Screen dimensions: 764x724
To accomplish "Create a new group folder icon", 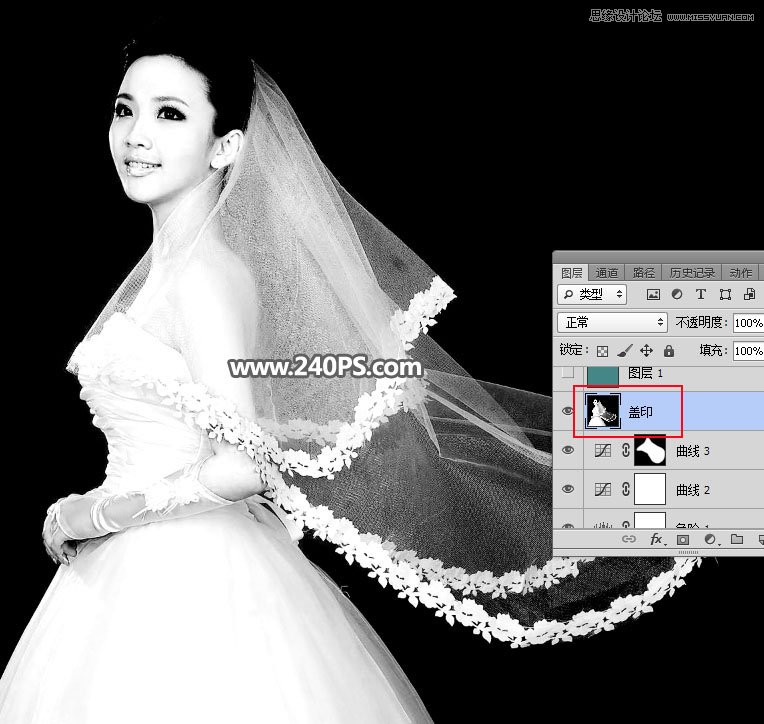I will click(737, 539).
